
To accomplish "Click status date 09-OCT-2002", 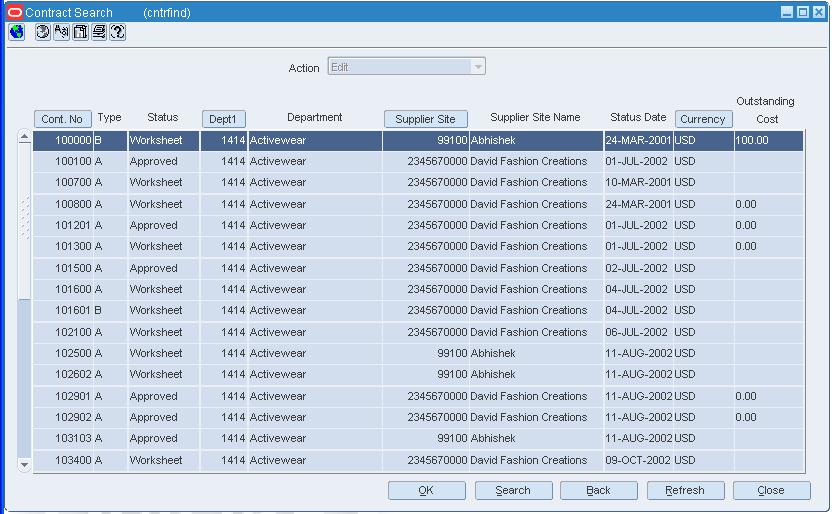I will point(638,460).
